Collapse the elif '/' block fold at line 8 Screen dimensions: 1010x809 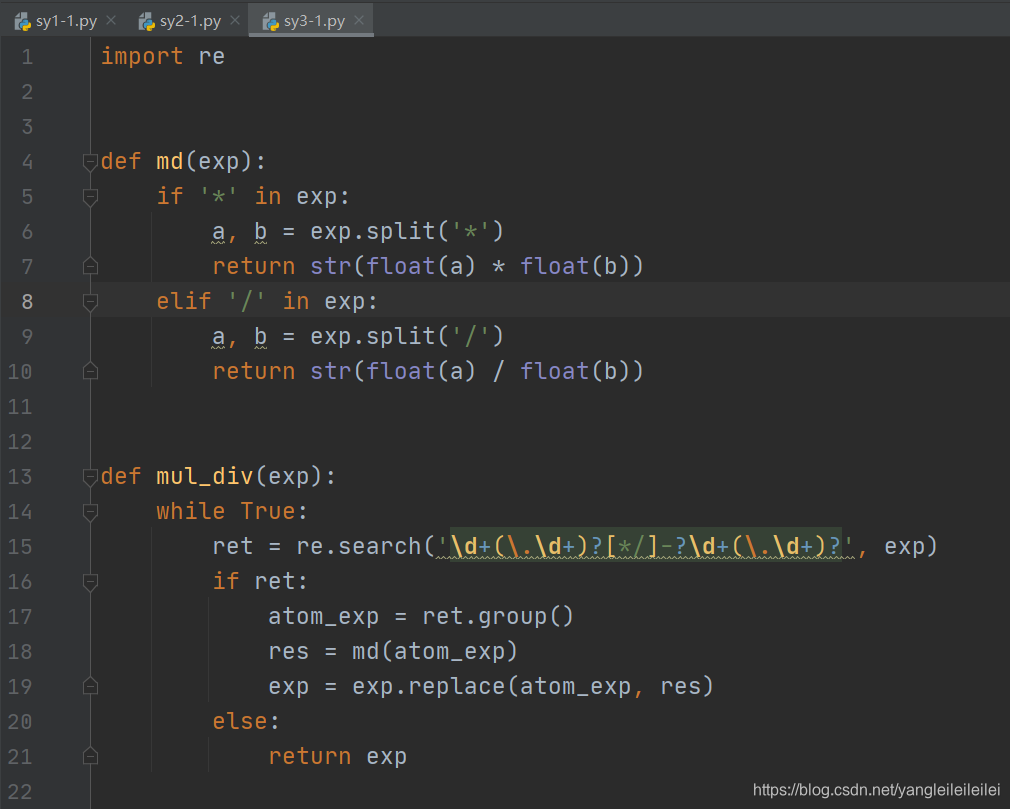(90, 301)
